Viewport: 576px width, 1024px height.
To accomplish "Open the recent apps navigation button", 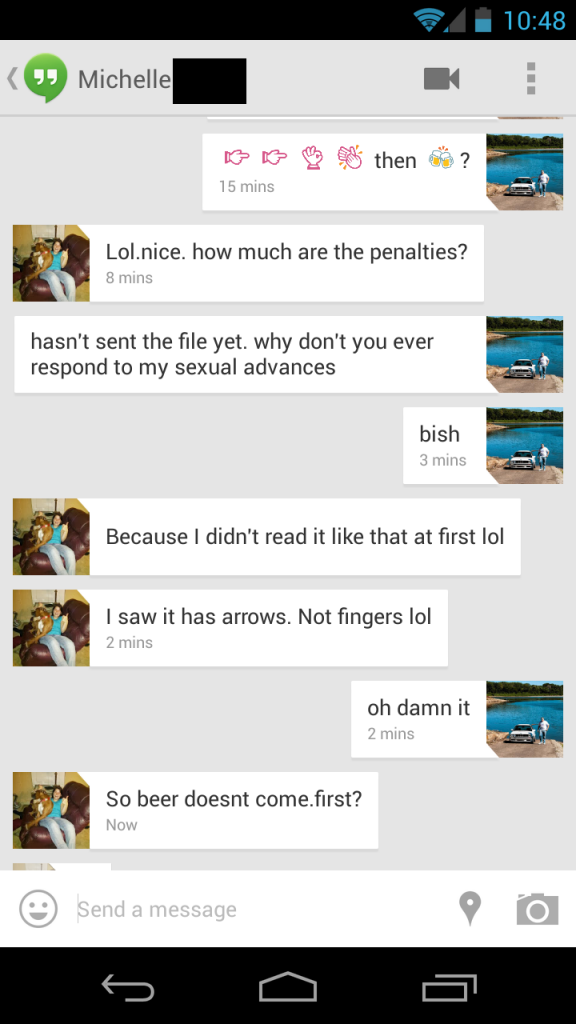I will pos(449,987).
